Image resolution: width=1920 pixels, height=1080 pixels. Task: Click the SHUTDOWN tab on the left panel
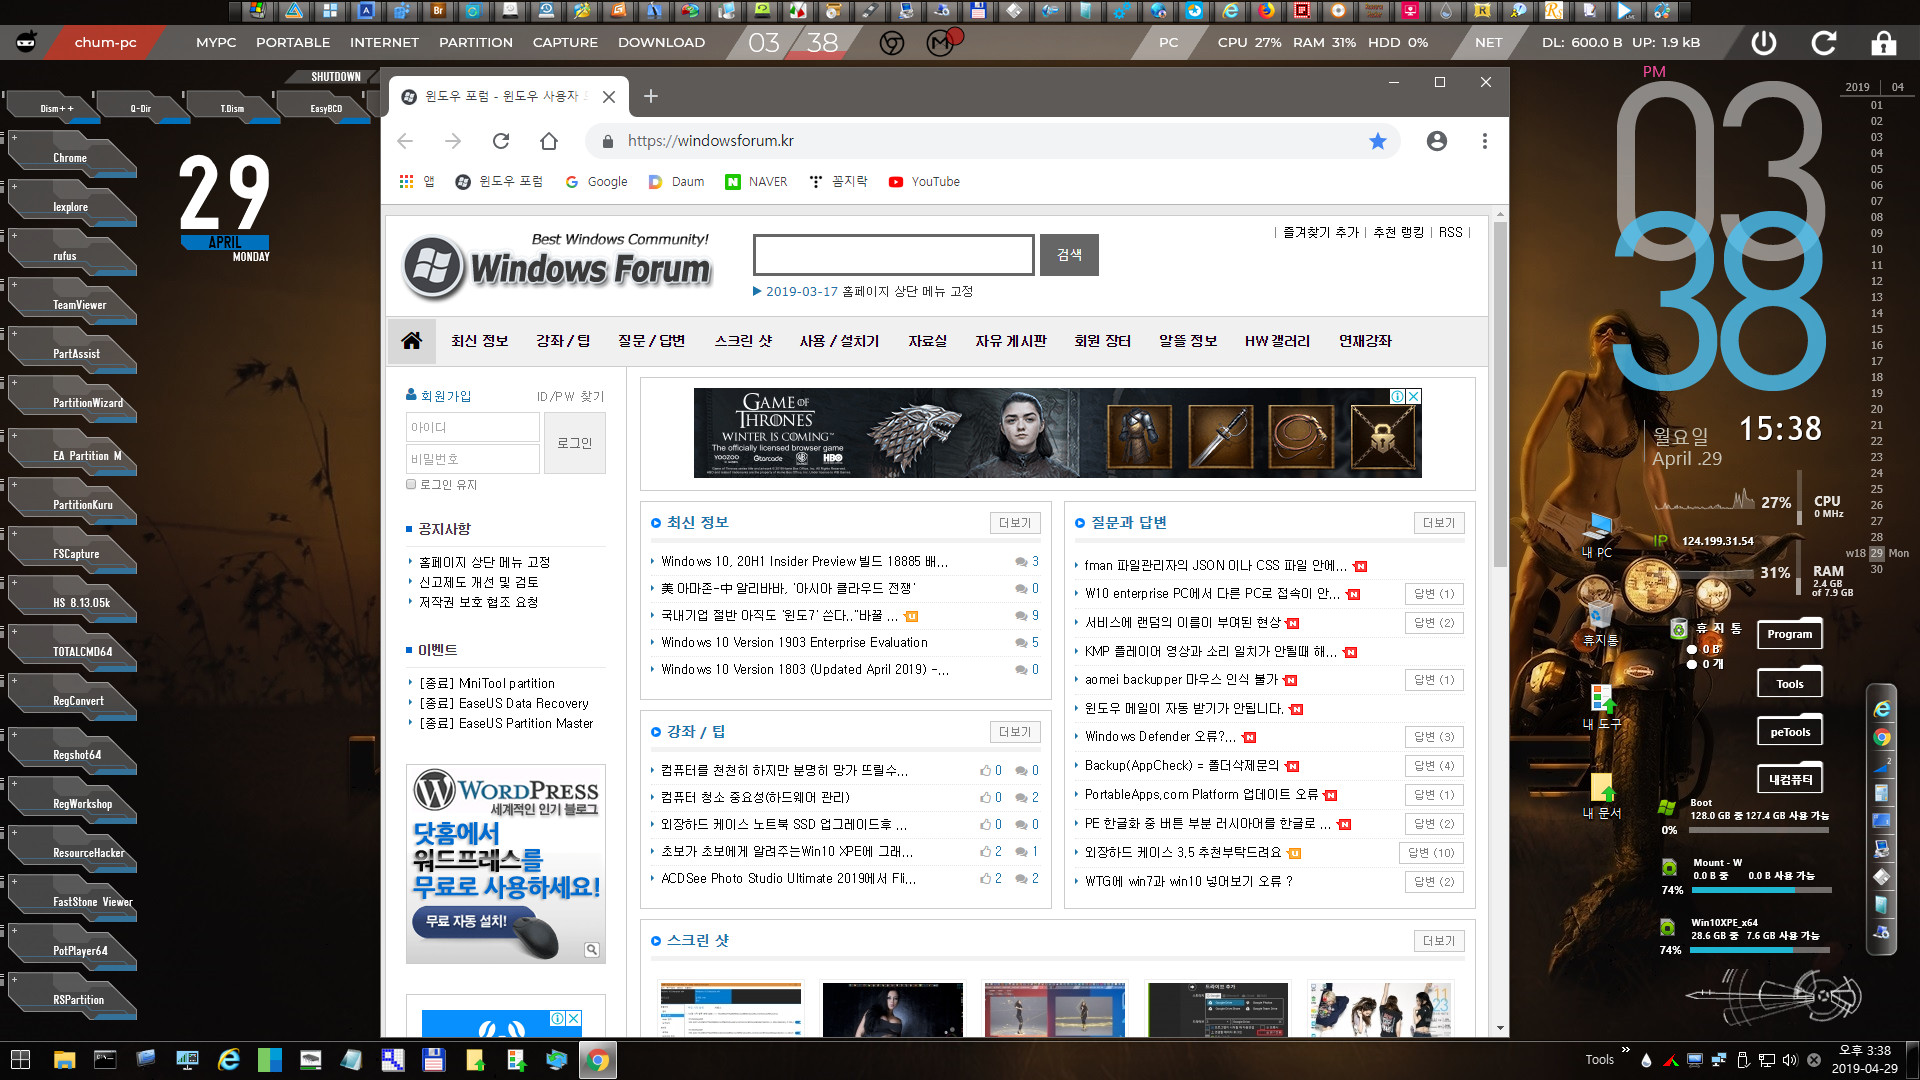tap(336, 77)
